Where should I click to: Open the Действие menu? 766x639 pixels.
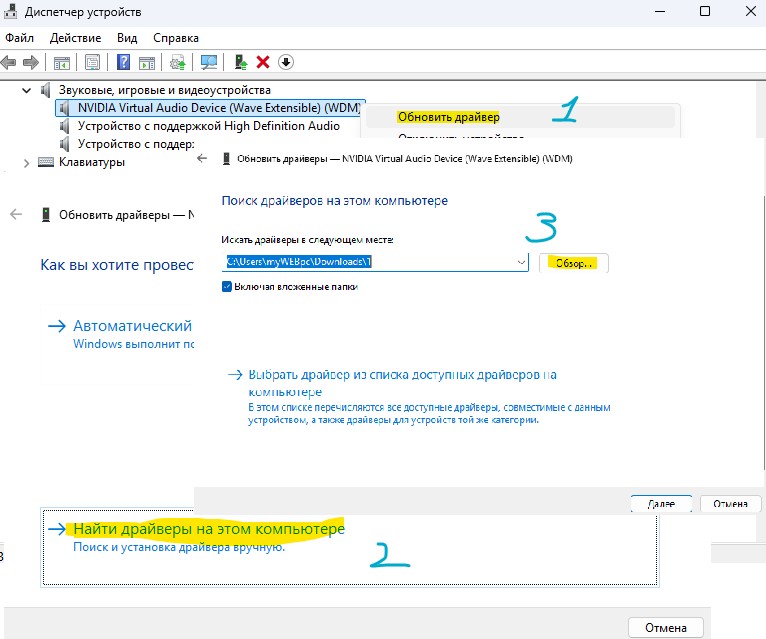(x=76, y=37)
